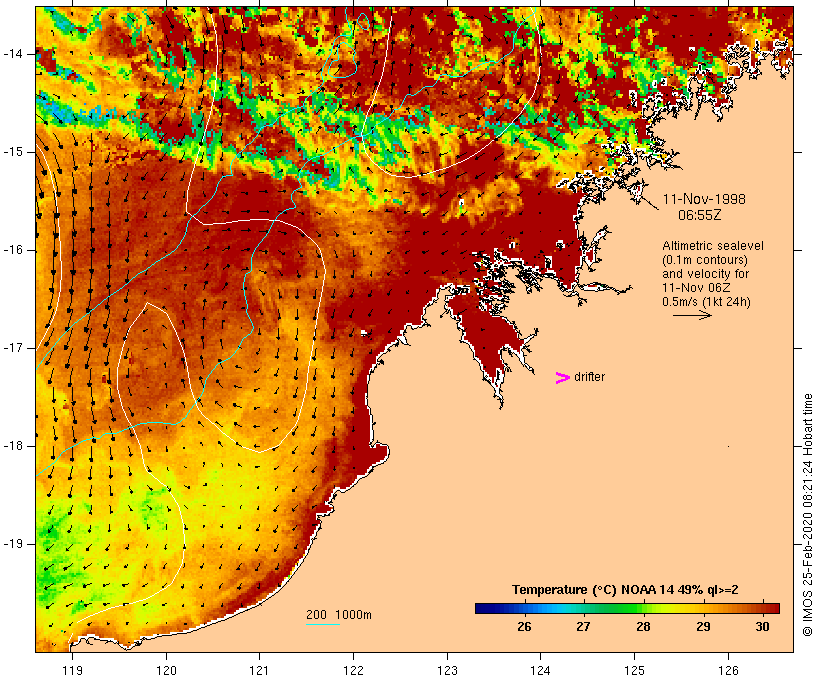This screenshot has height=680, width=820.
Task: Click the IMOS copyright timestamp text
Action: coord(807,515)
